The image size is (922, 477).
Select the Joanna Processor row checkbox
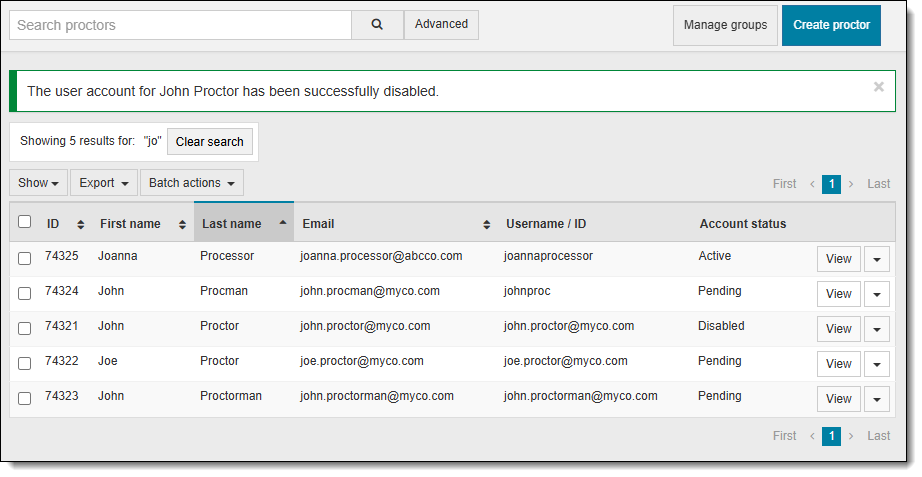25,258
